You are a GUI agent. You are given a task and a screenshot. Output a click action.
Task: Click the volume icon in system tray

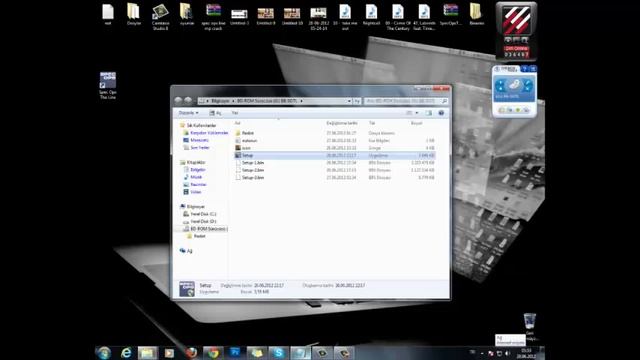tap(507, 353)
